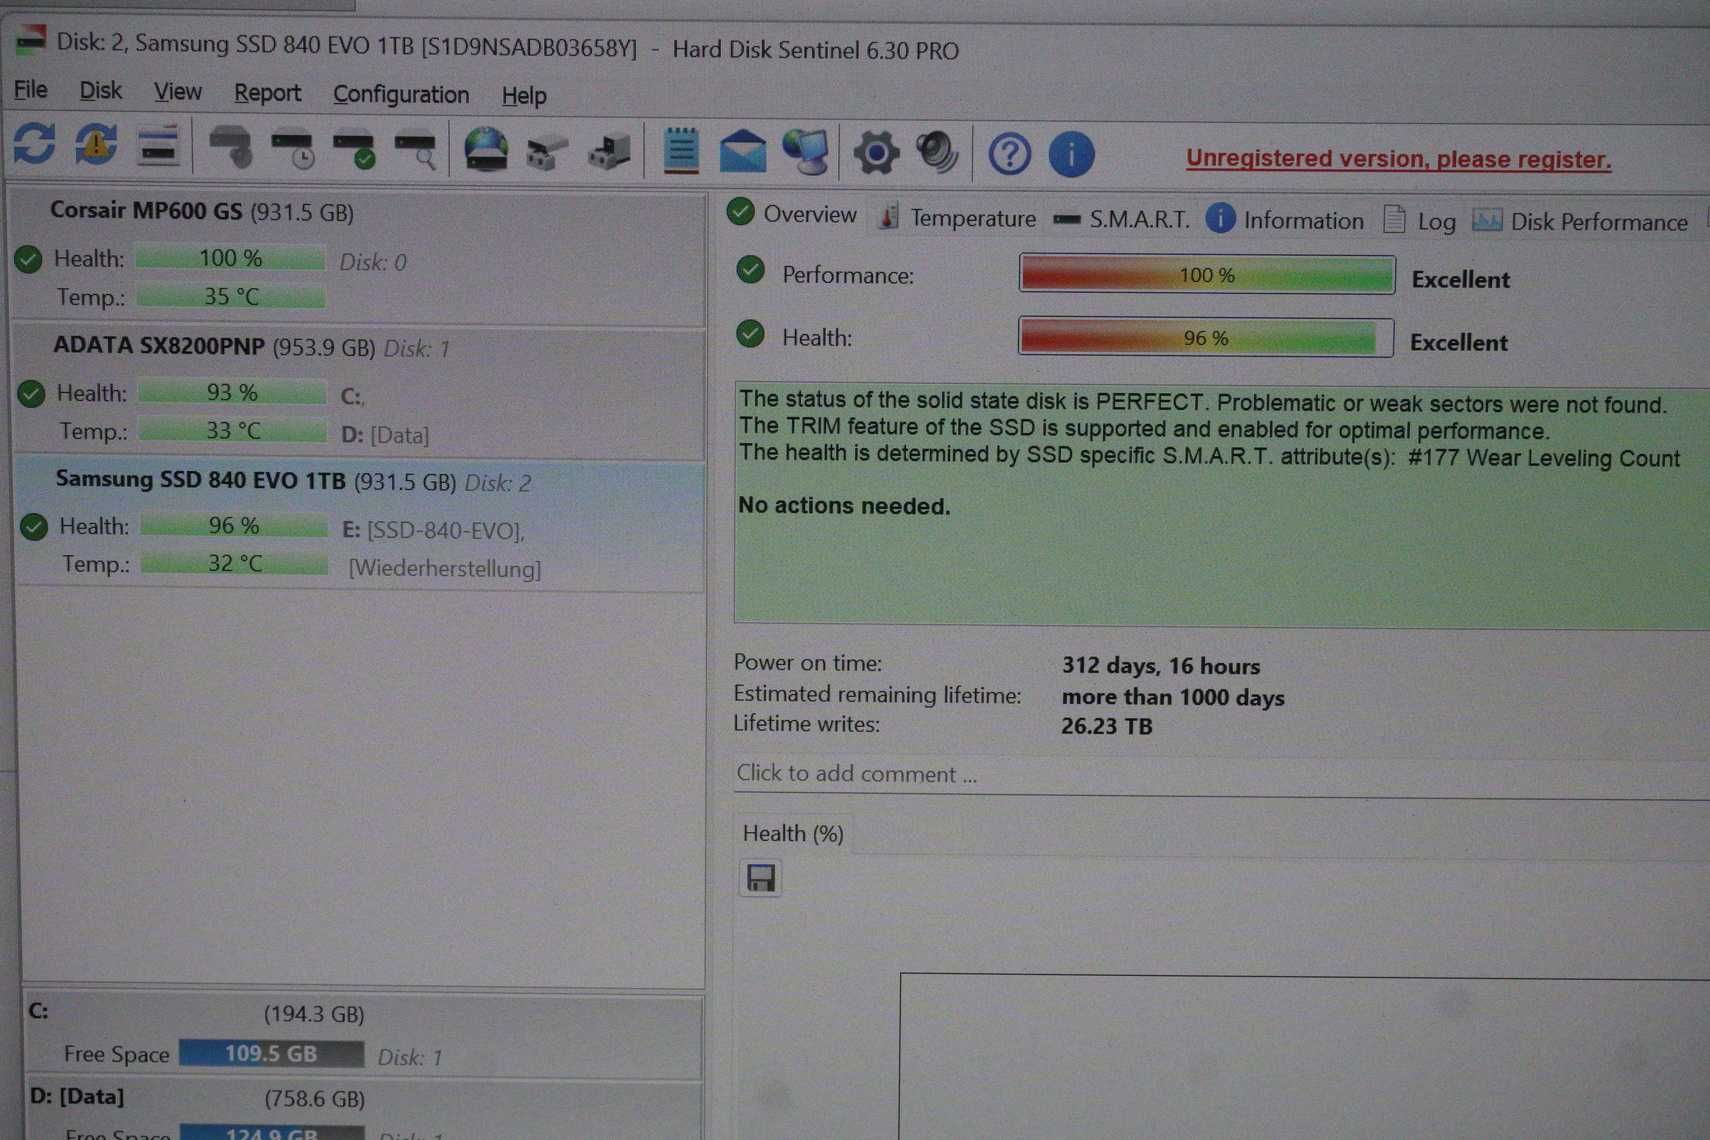Click the 'Health (%)' chart heading
1710x1140 pixels.
tap(793, 833)
